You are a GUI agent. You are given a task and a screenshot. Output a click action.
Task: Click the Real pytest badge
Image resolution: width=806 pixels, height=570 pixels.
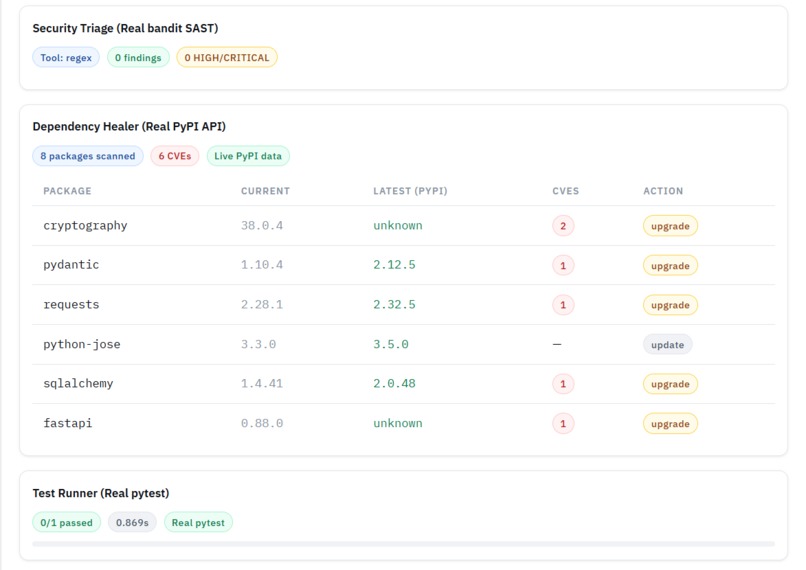tap(198, 522)
